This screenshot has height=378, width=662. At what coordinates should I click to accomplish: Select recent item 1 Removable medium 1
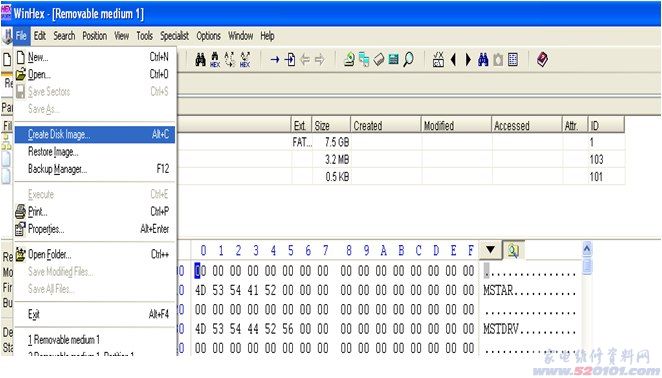95,340
